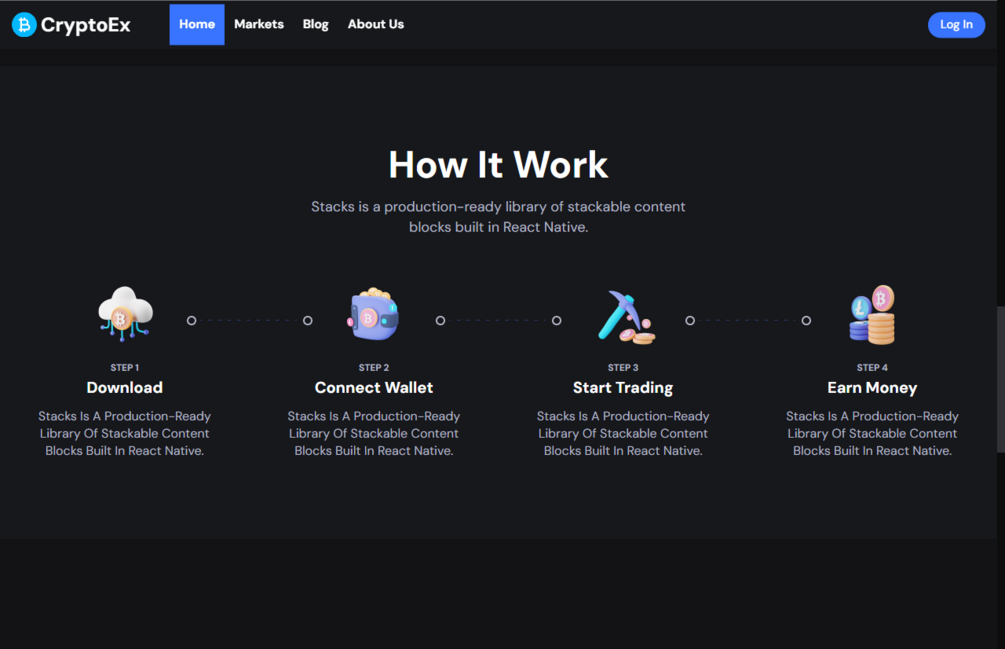Click the Download step heading
Viewport: 1005px width, 649px height.
click(x=124, y=387)
